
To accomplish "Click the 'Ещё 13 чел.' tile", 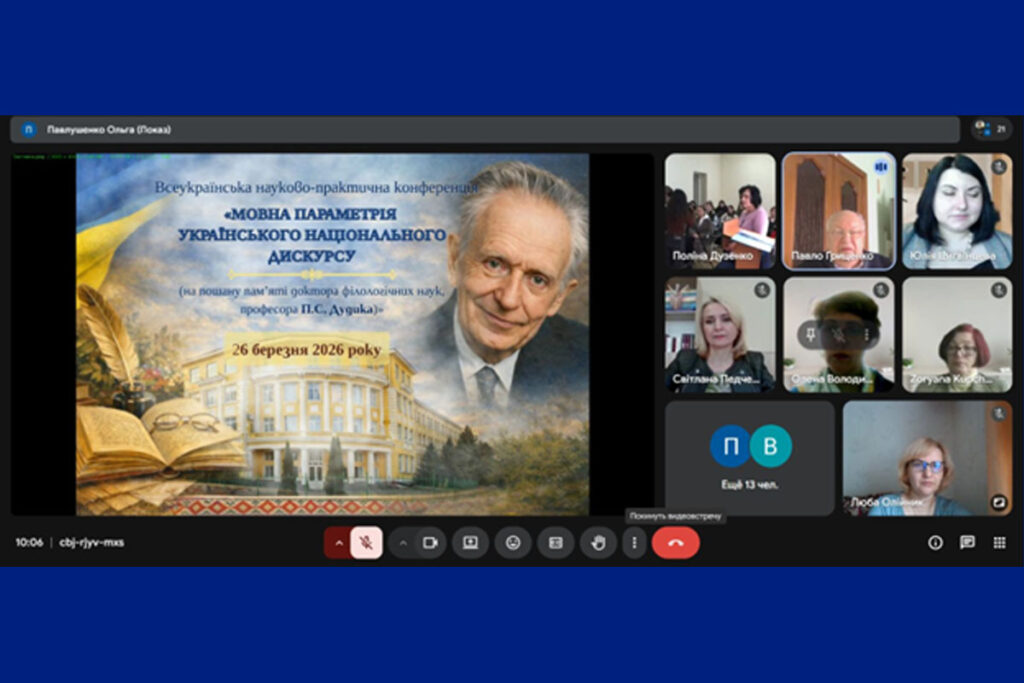I will pyautogui.click(x=750, y=458).
